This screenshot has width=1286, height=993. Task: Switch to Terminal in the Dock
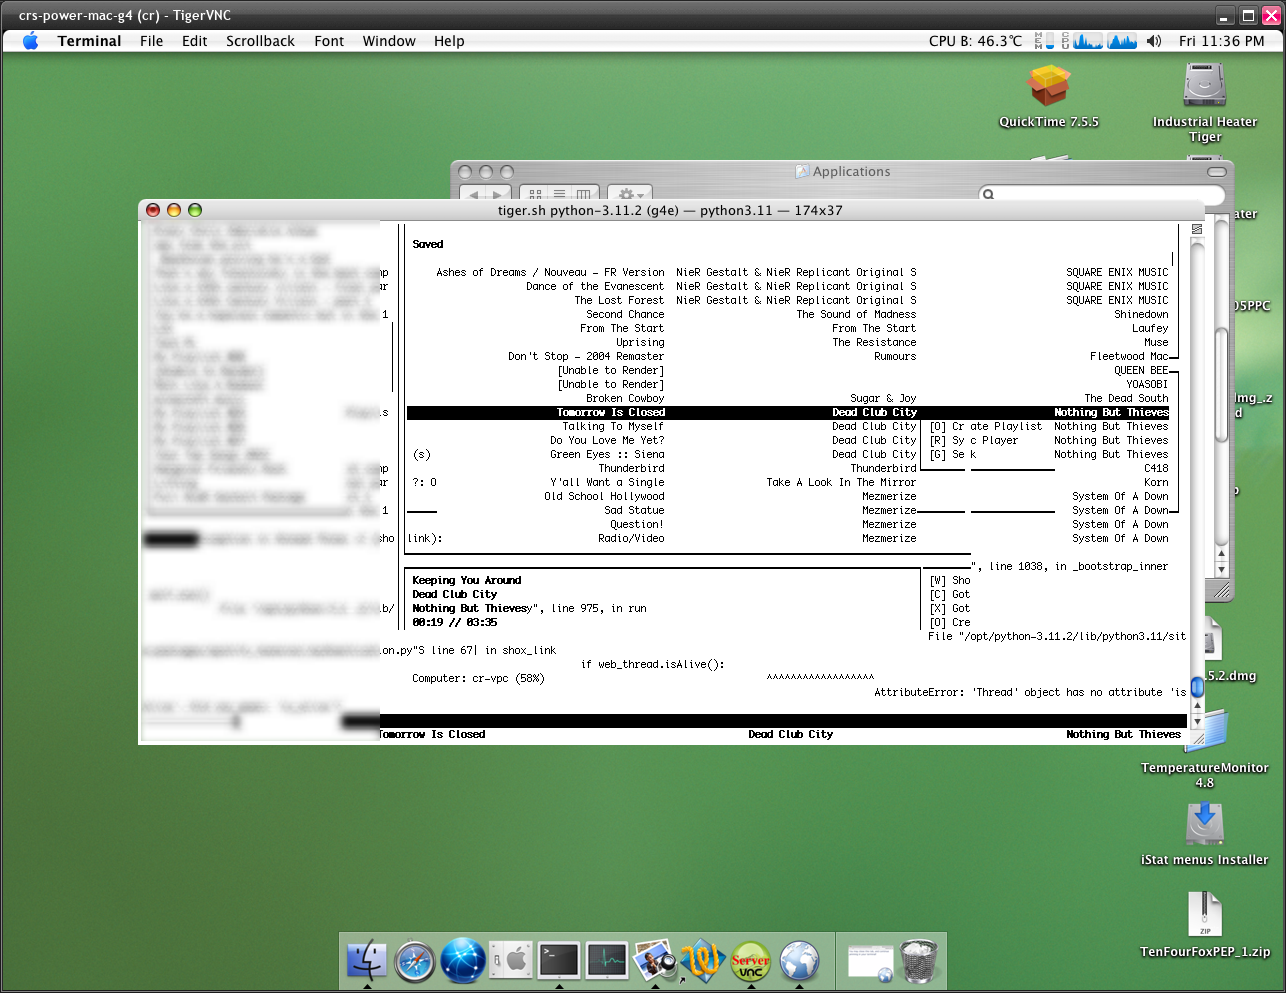(559, 961)
